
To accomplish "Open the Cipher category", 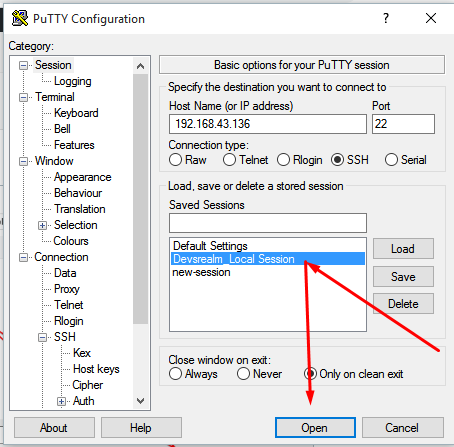I will tap(88, 385).
